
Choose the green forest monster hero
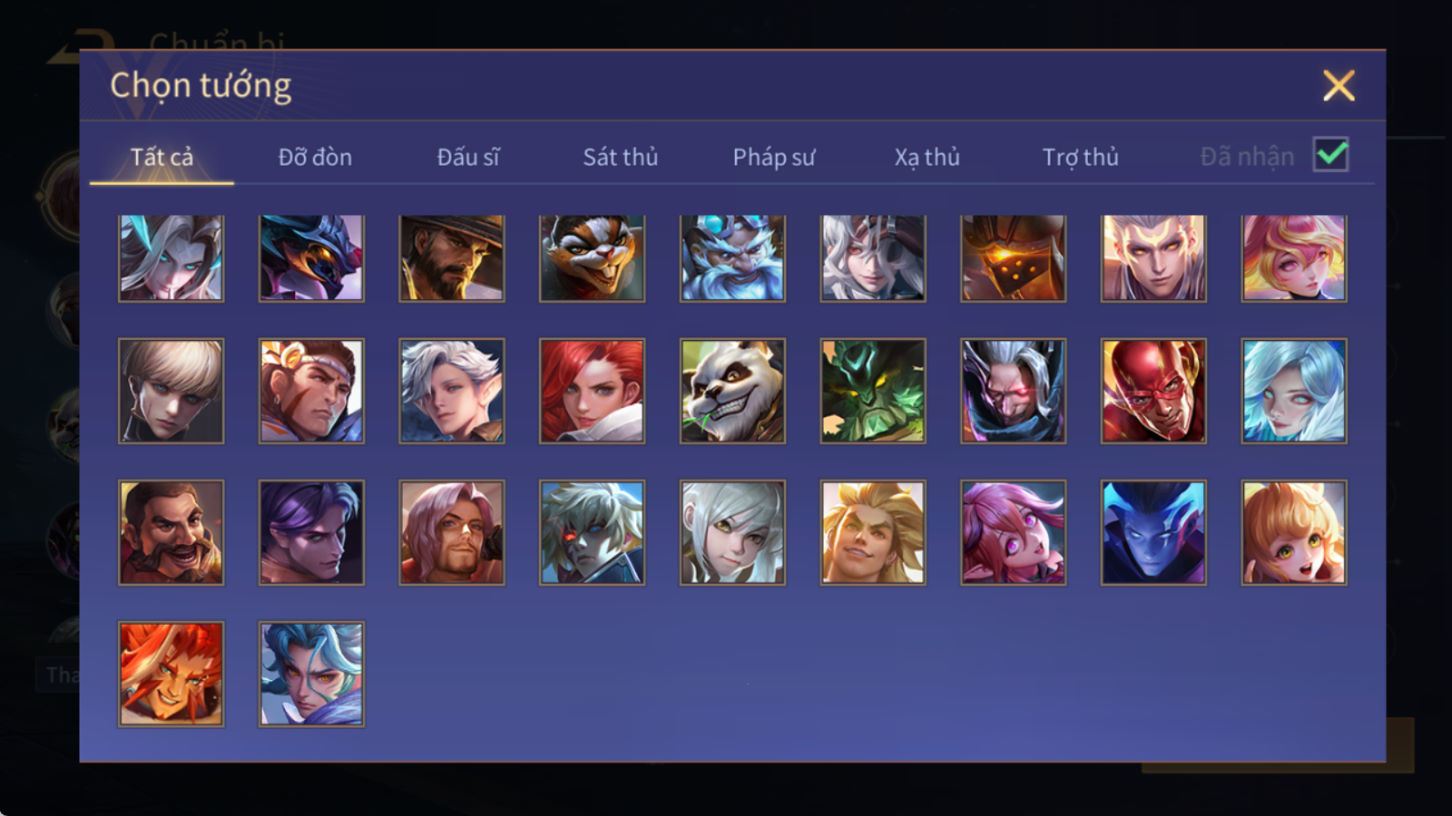click(873, 391)
